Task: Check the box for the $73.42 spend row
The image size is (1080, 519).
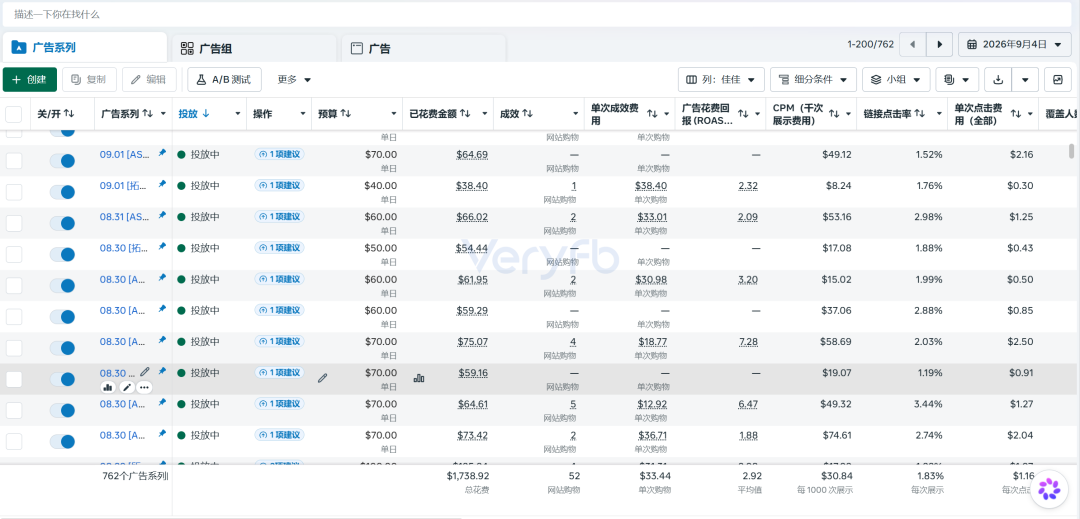Action: point(14,441)
